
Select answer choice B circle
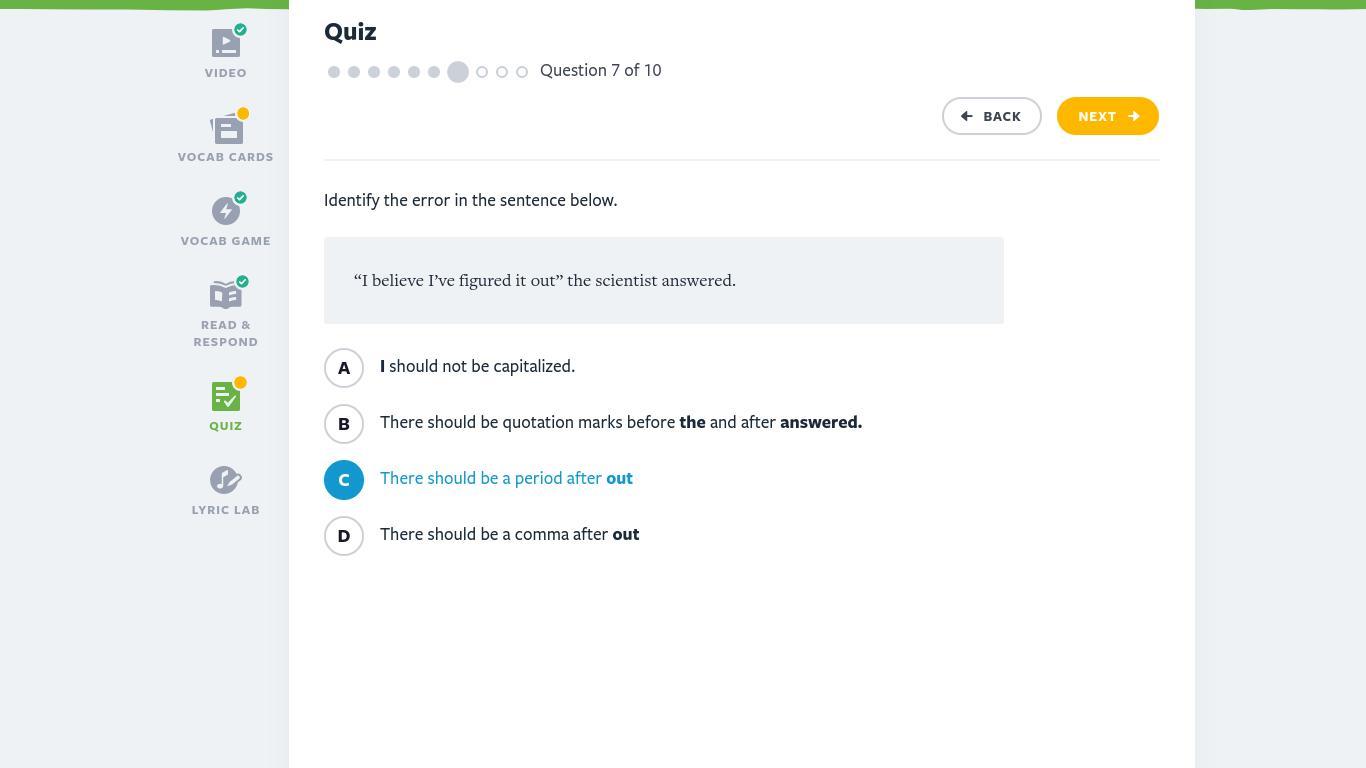pos(344,424)
